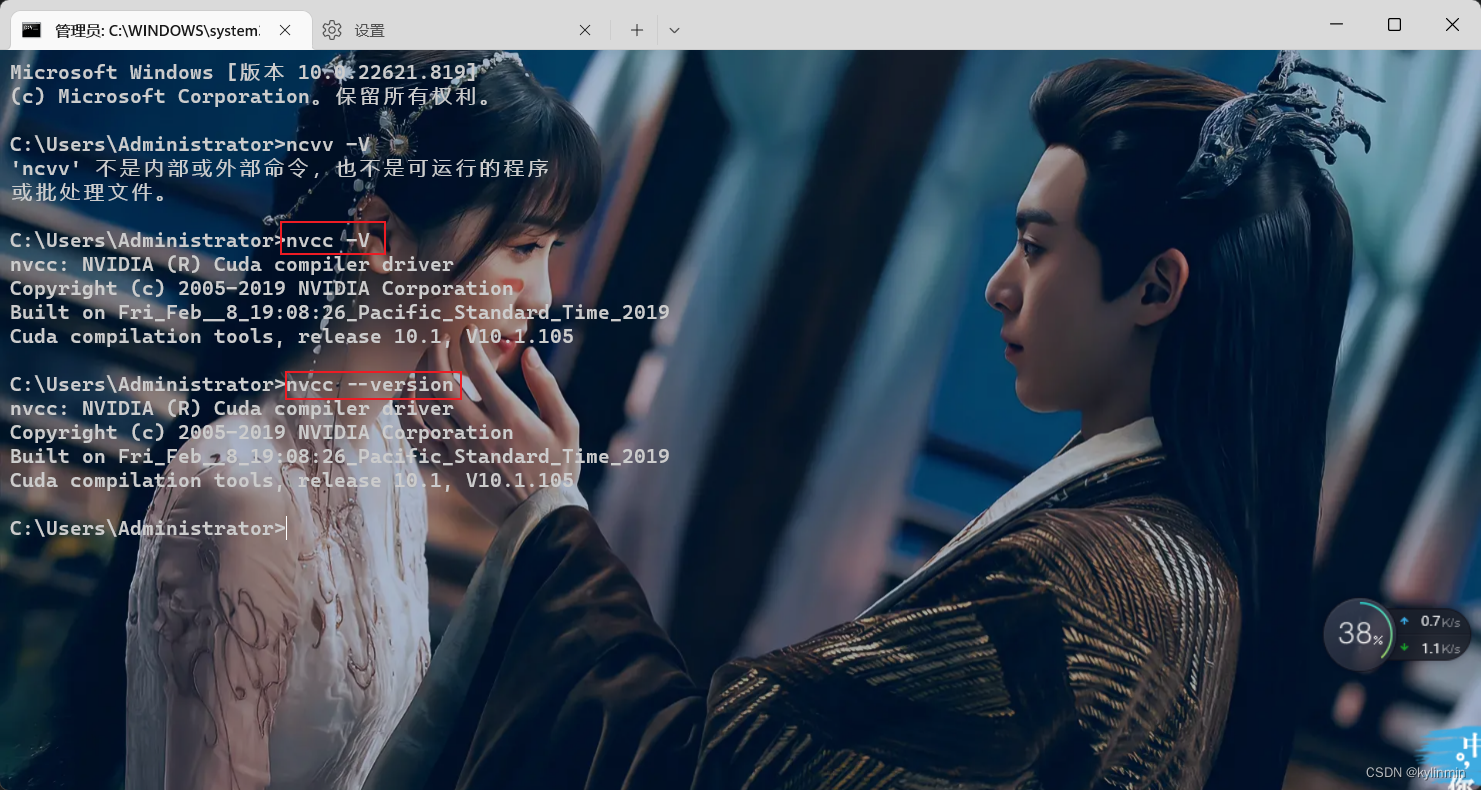Click the second 'Copyright (c) 2005-2019 NVIDIA' line

click(262, 432)
